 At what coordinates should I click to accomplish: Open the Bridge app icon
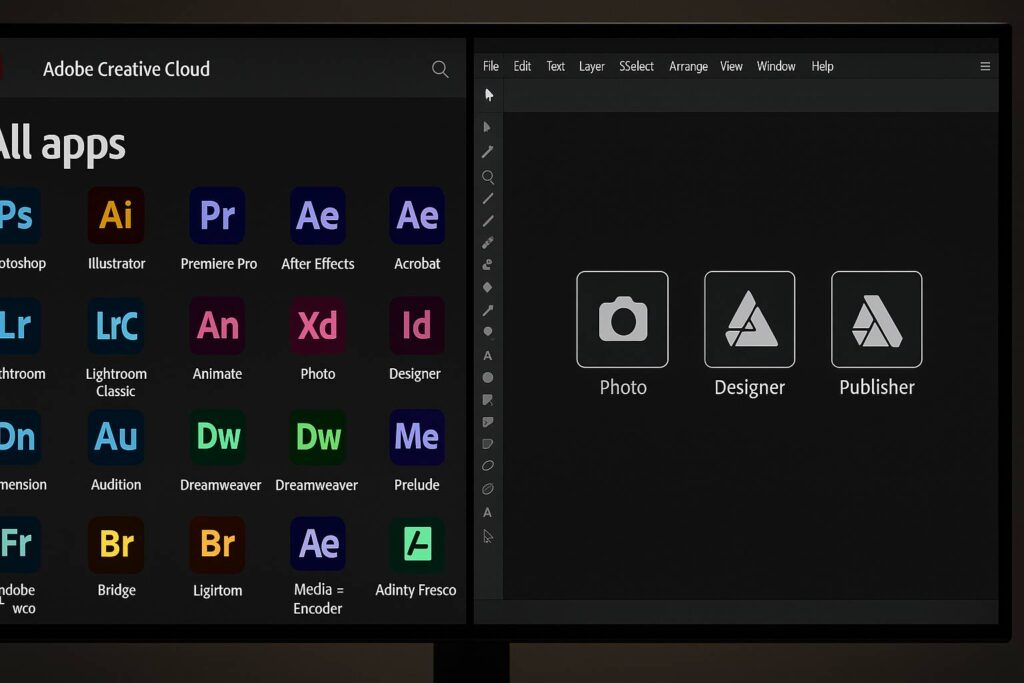[x=116, y=544]
